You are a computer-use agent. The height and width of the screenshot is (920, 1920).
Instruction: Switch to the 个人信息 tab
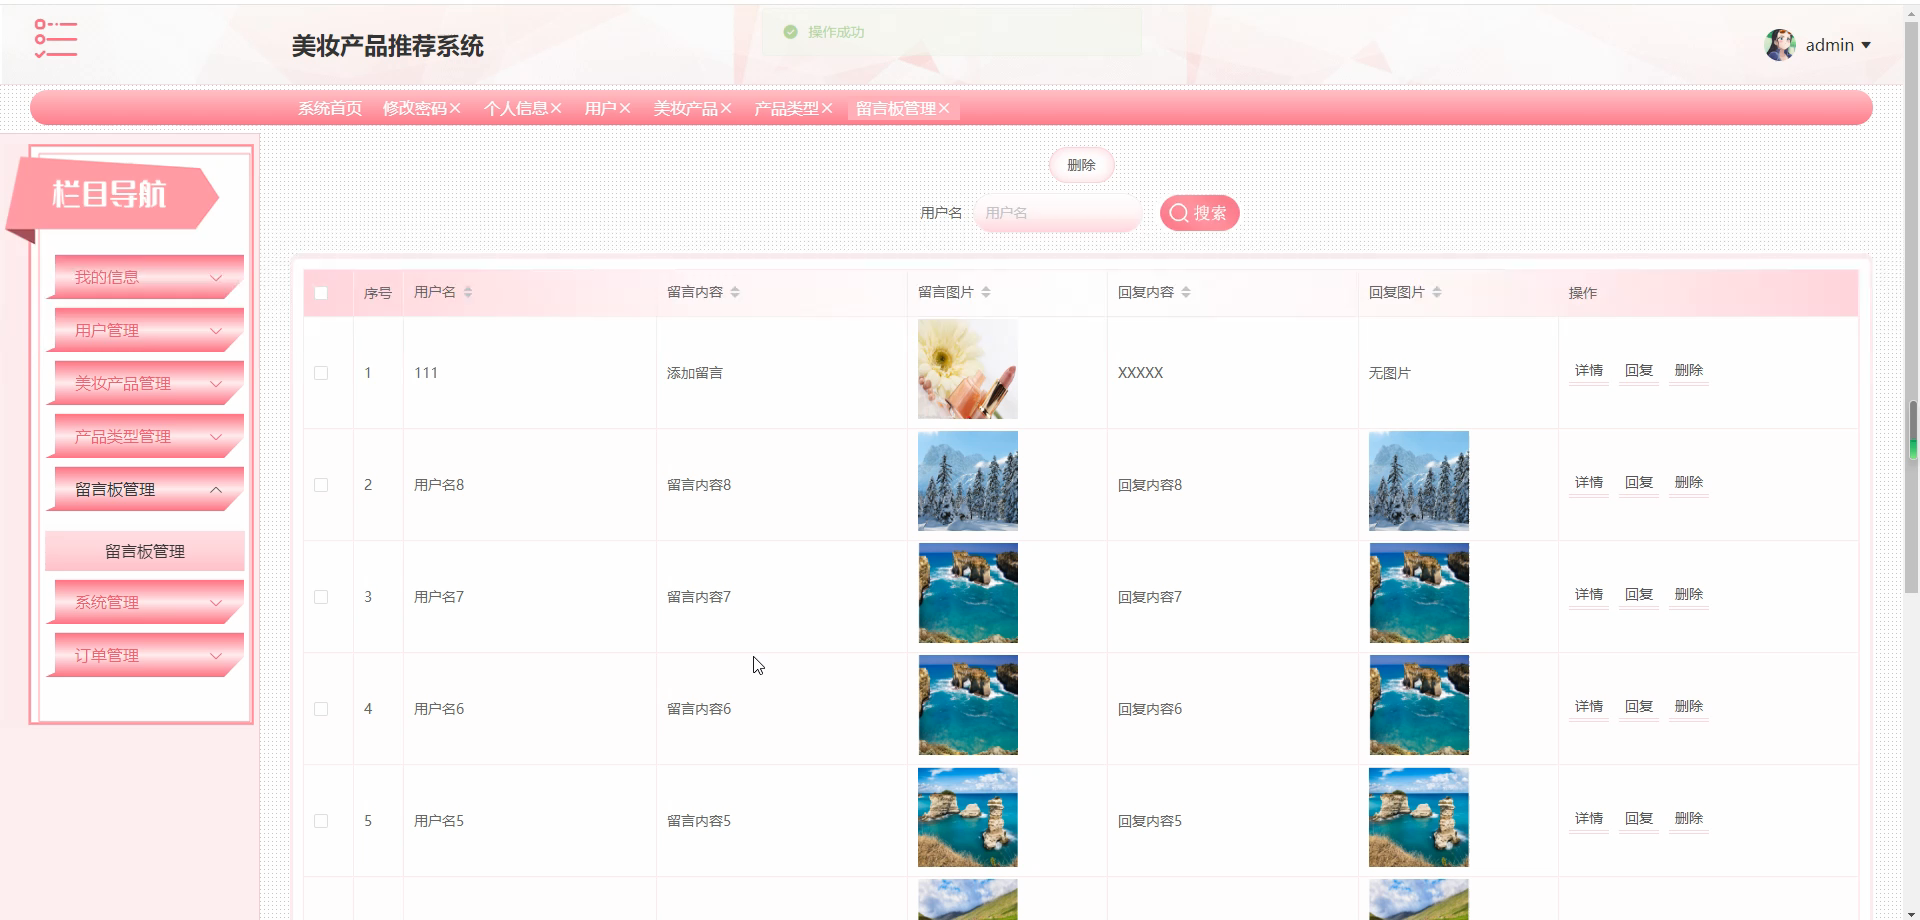click(516, 108)
